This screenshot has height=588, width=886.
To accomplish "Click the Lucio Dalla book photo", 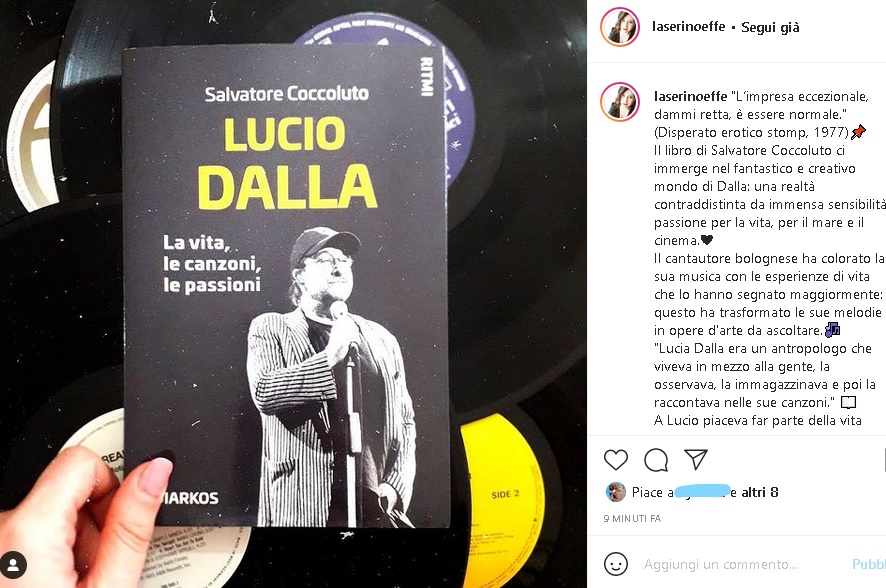I will tap(293, 294).
